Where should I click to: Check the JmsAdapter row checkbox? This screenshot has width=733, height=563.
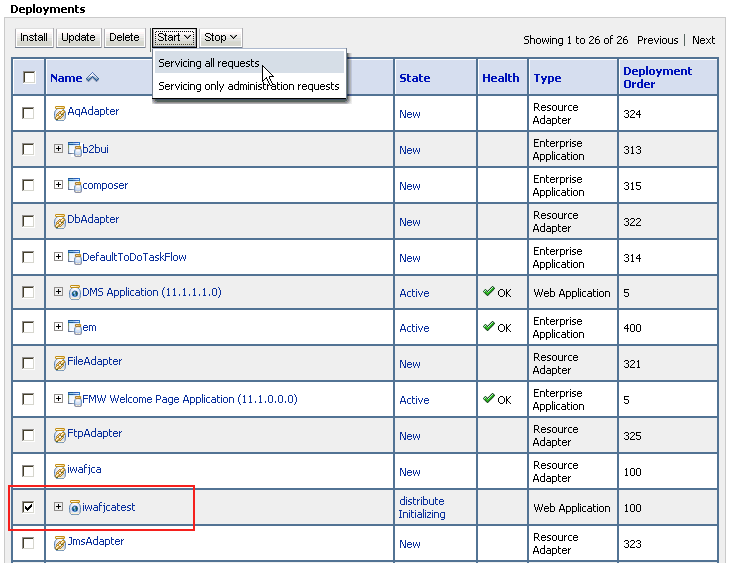[28, 543]
